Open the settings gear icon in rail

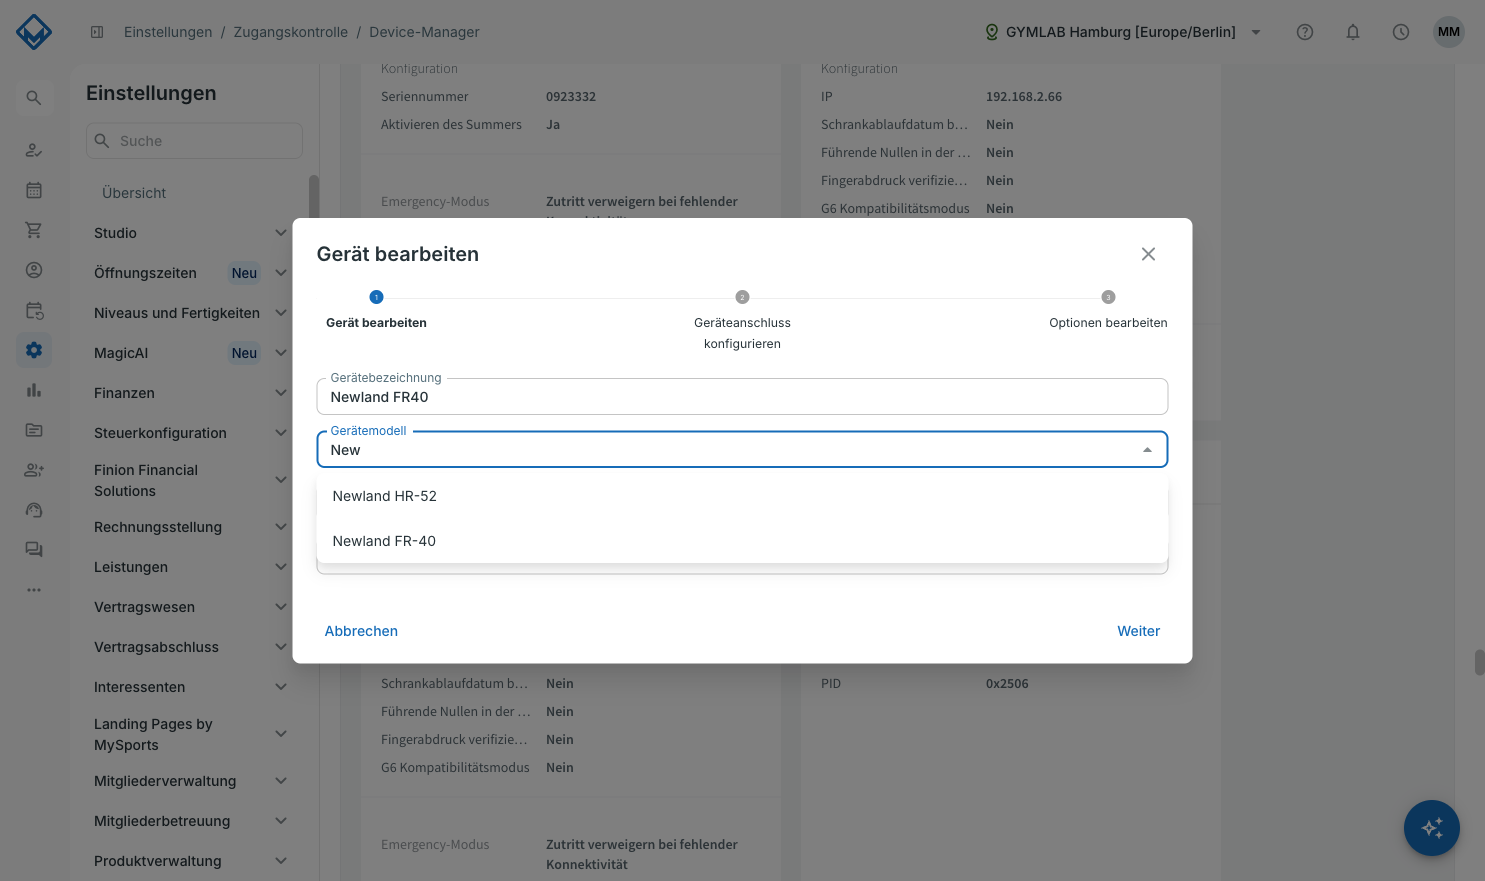(34, 350)
